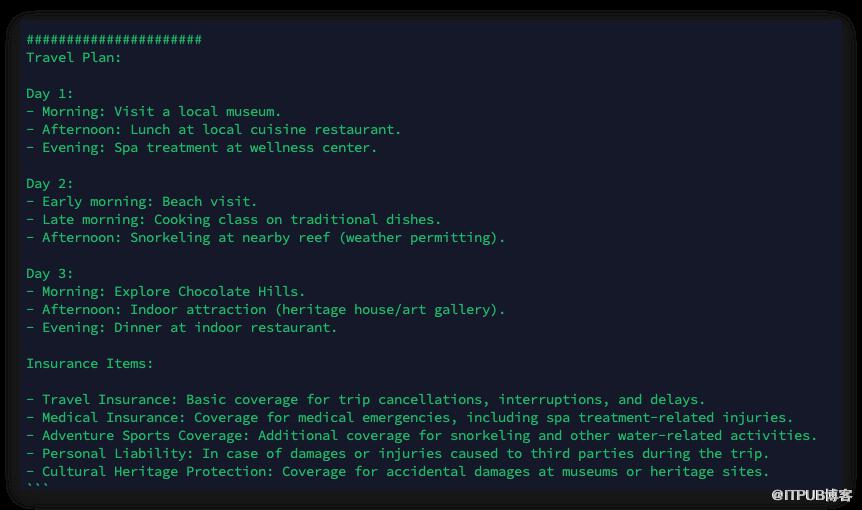Screen dimensions: 862x510
Task: Click the "Early morning: Beach visit" line
Action: 142,201
